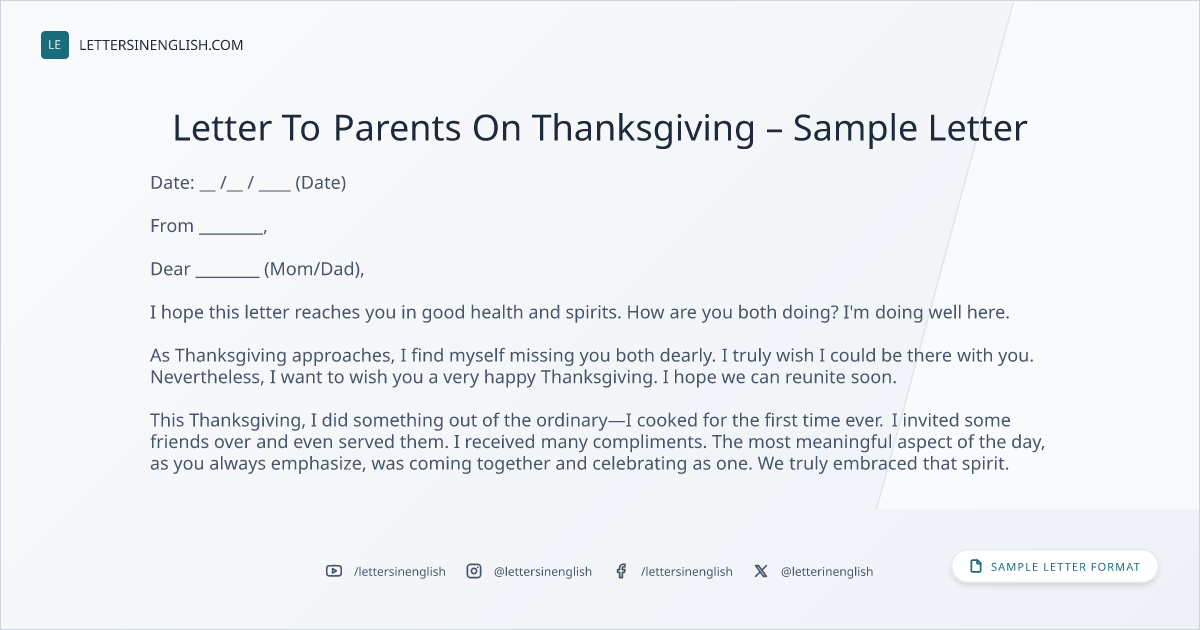The image size is (1200, 630).
Task: Click the Instagram icon in footer
Action: [x=474, y=571]
